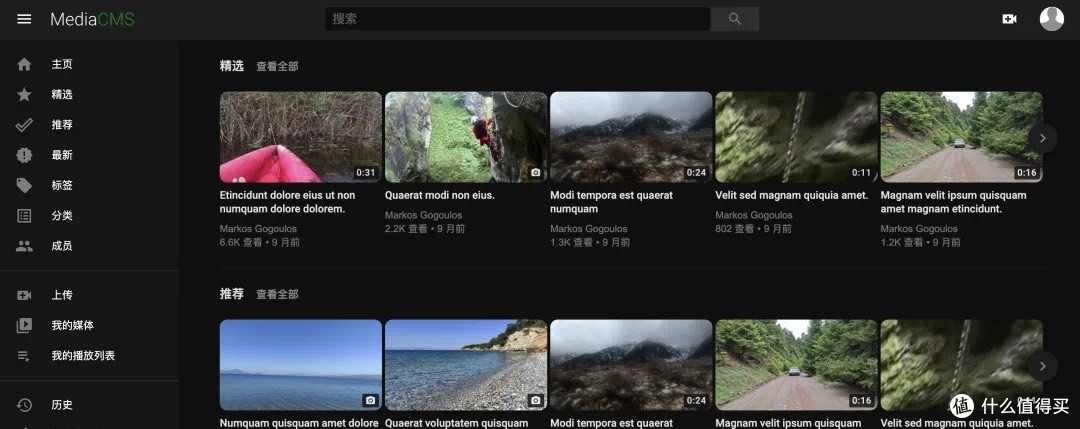The image size is (1080, 429).
Task: Click the 精选 section heading
Action: click(x=231, y=65)
